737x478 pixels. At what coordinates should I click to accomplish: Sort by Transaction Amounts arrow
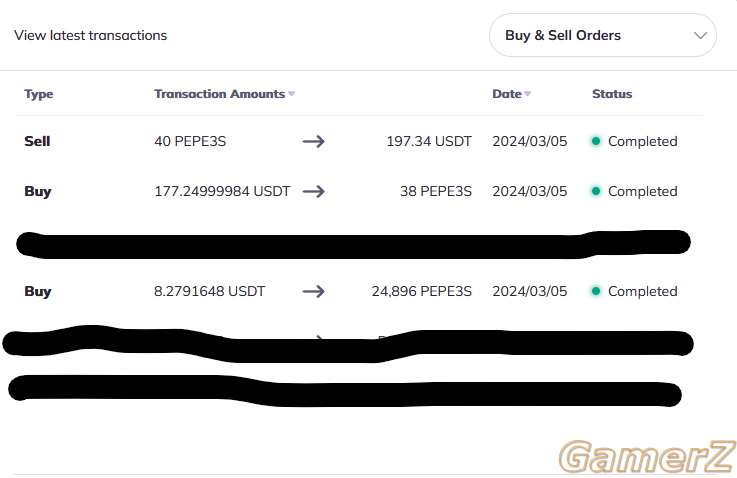click(291, 94)
